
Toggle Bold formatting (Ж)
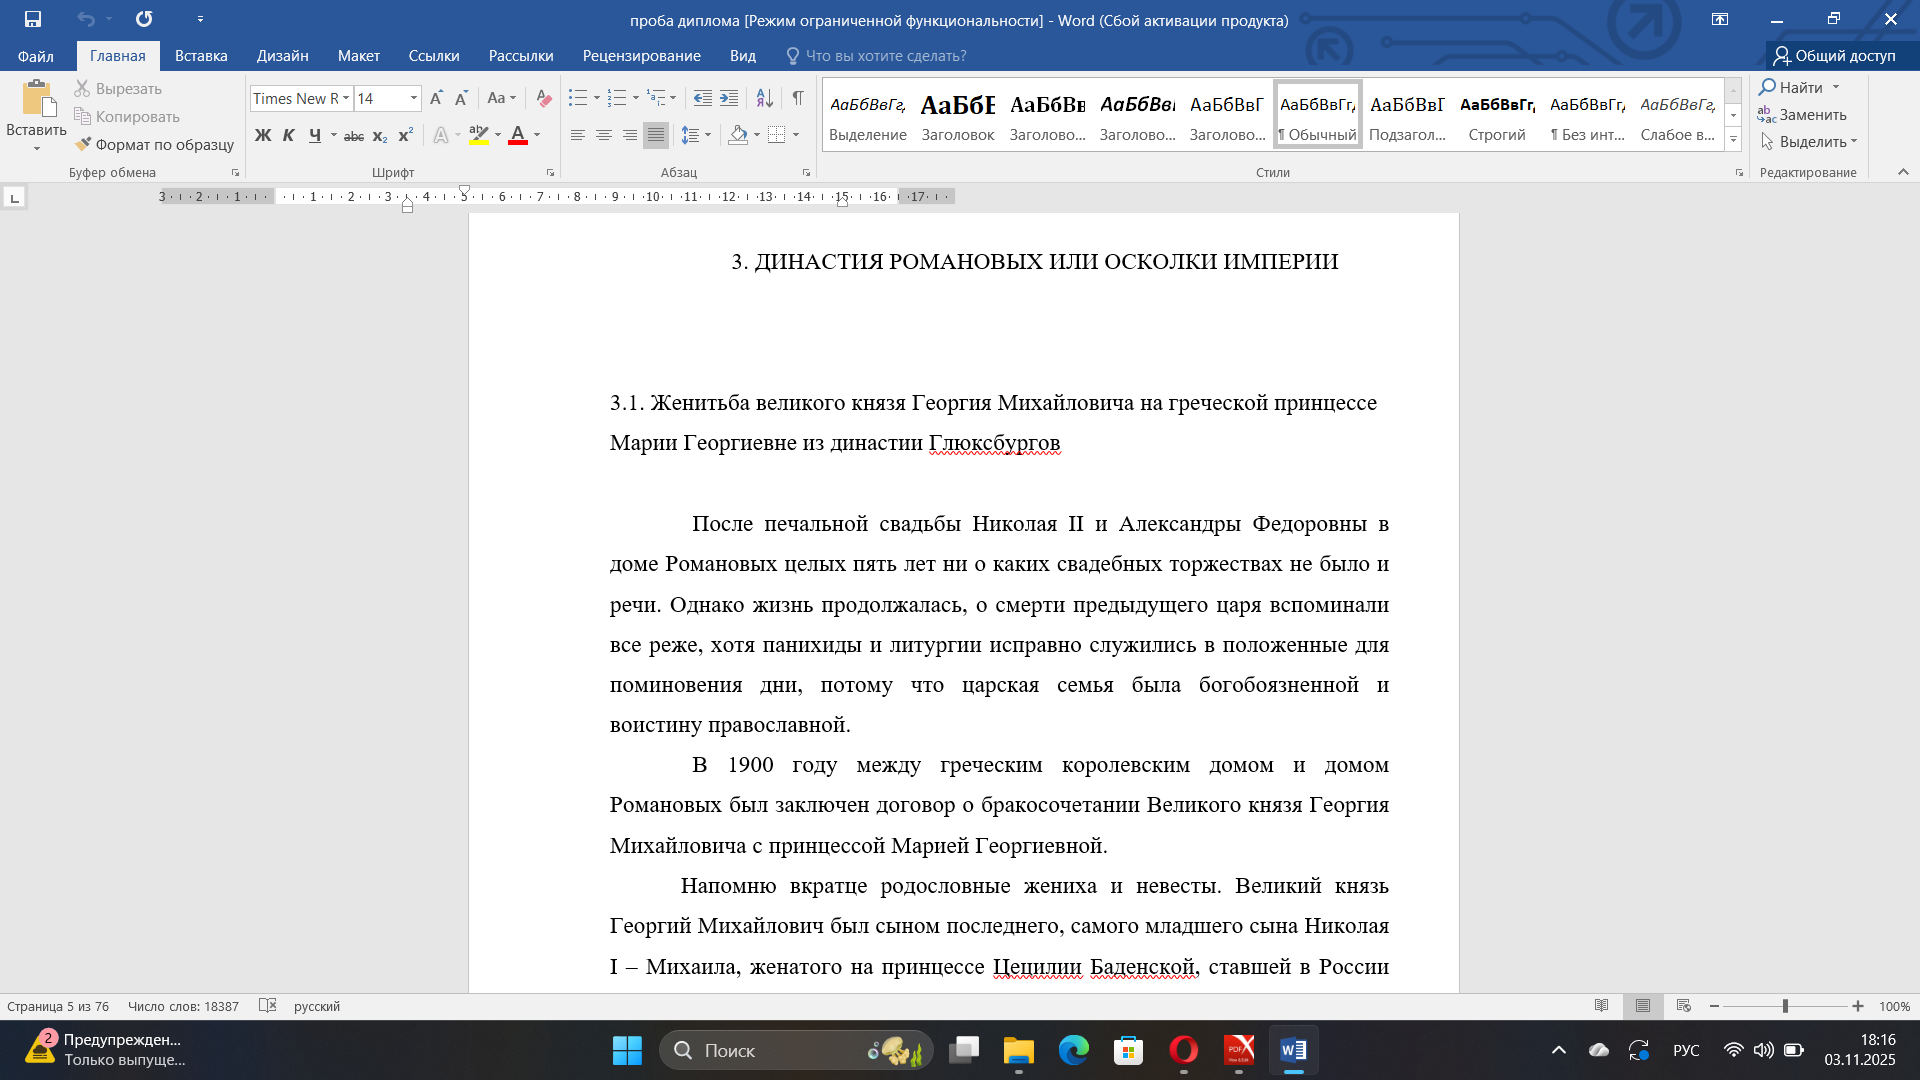(x=263, y=135)
